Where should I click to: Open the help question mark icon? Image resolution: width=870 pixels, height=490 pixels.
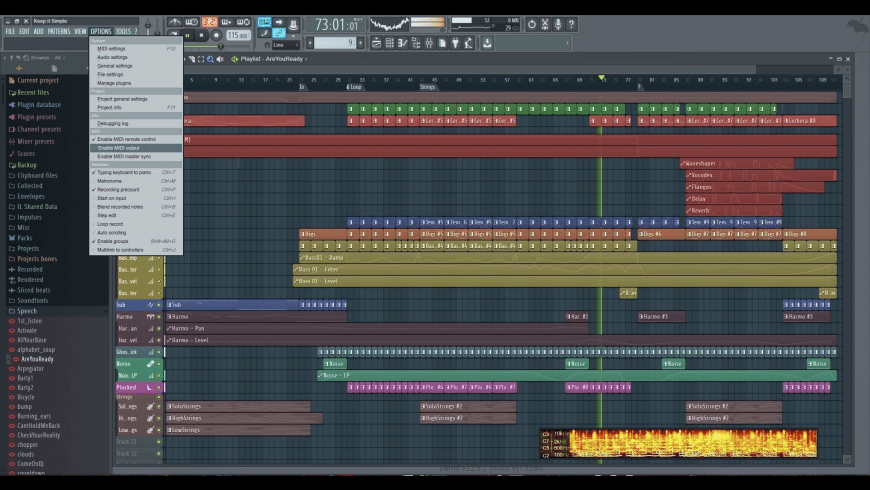573,24
